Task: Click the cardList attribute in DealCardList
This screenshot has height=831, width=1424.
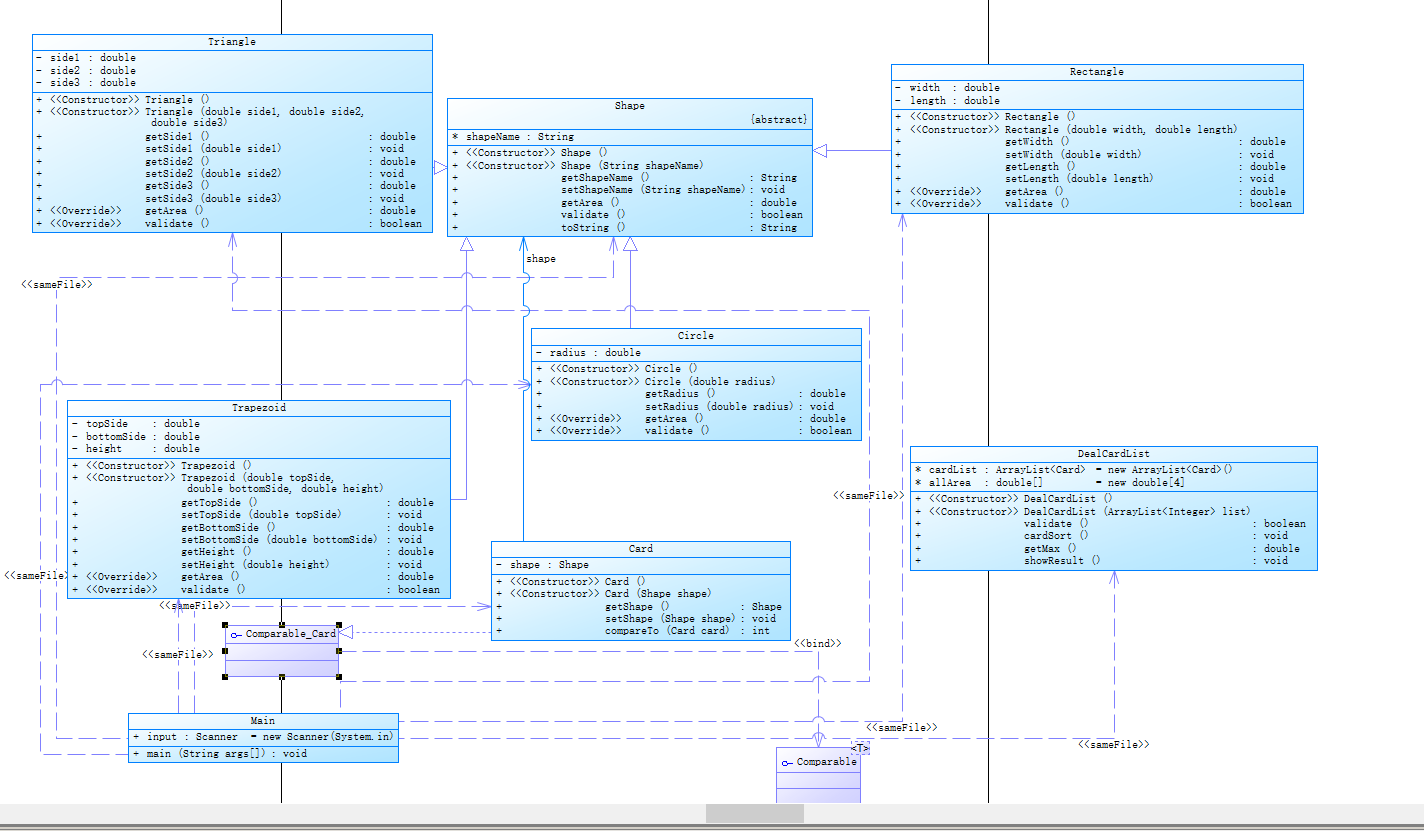Action: [1074, 470]
